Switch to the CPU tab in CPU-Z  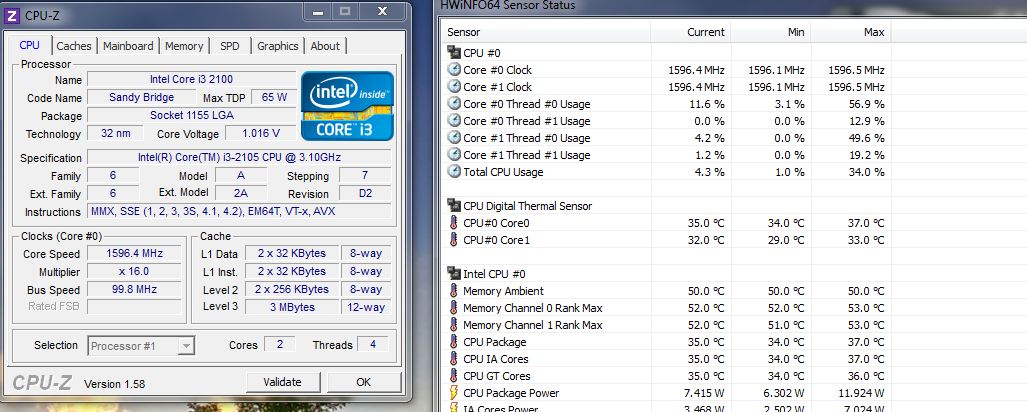click(x=29, y=45)
